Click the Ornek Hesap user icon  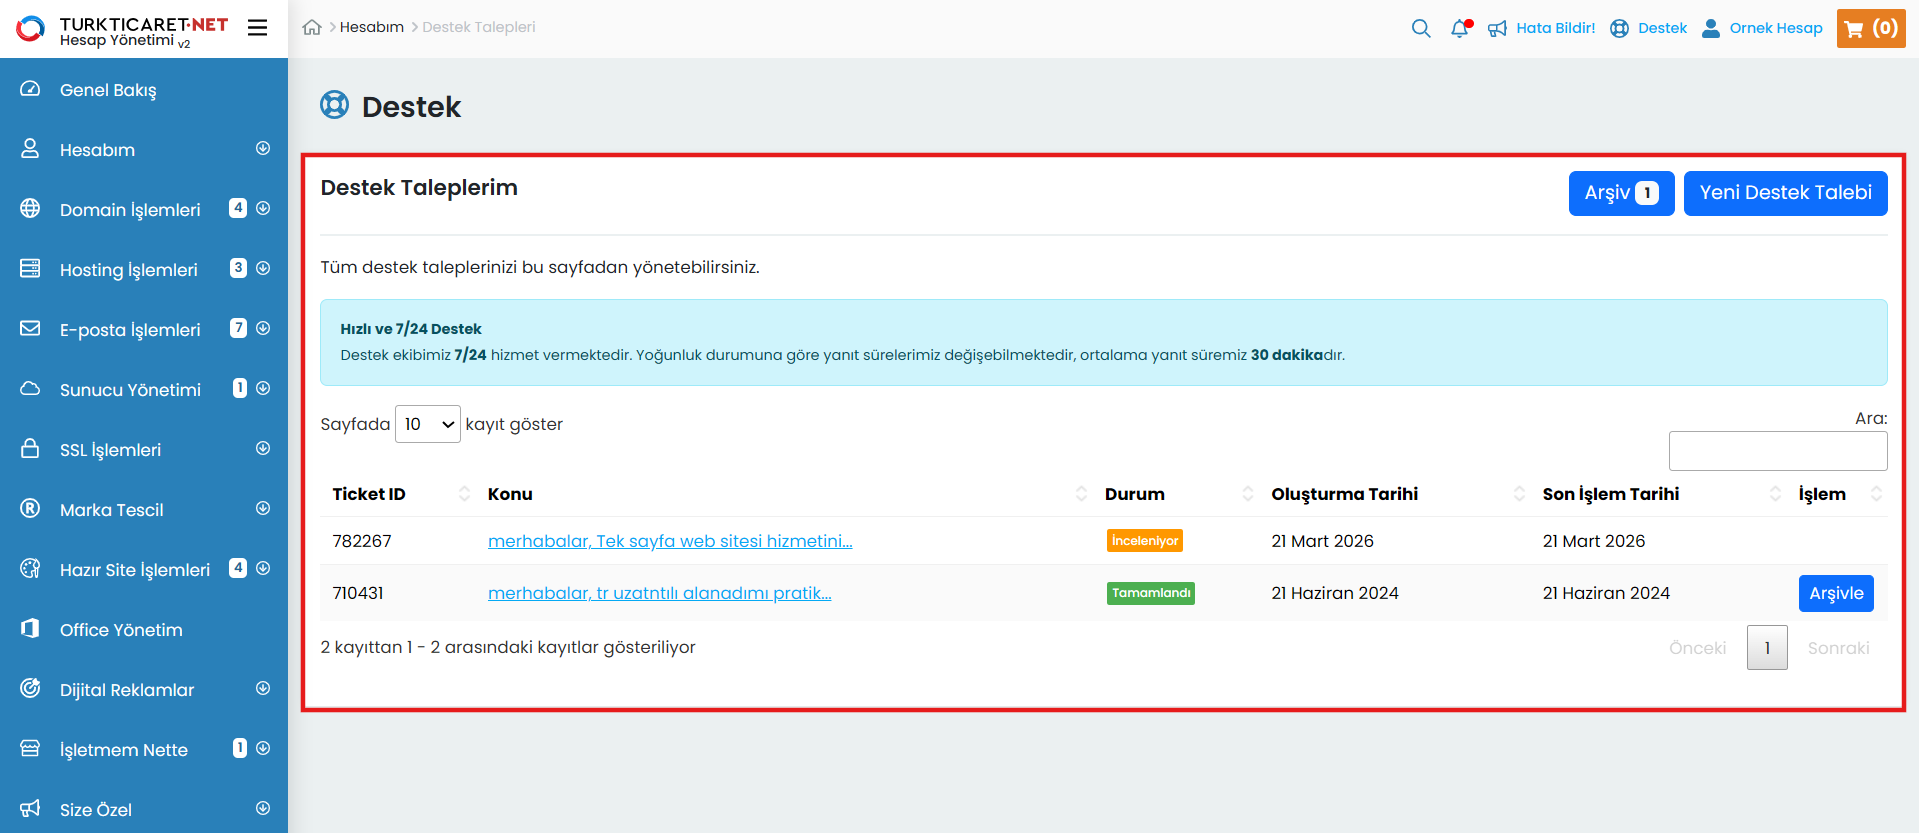click(x=1711, y=28)
